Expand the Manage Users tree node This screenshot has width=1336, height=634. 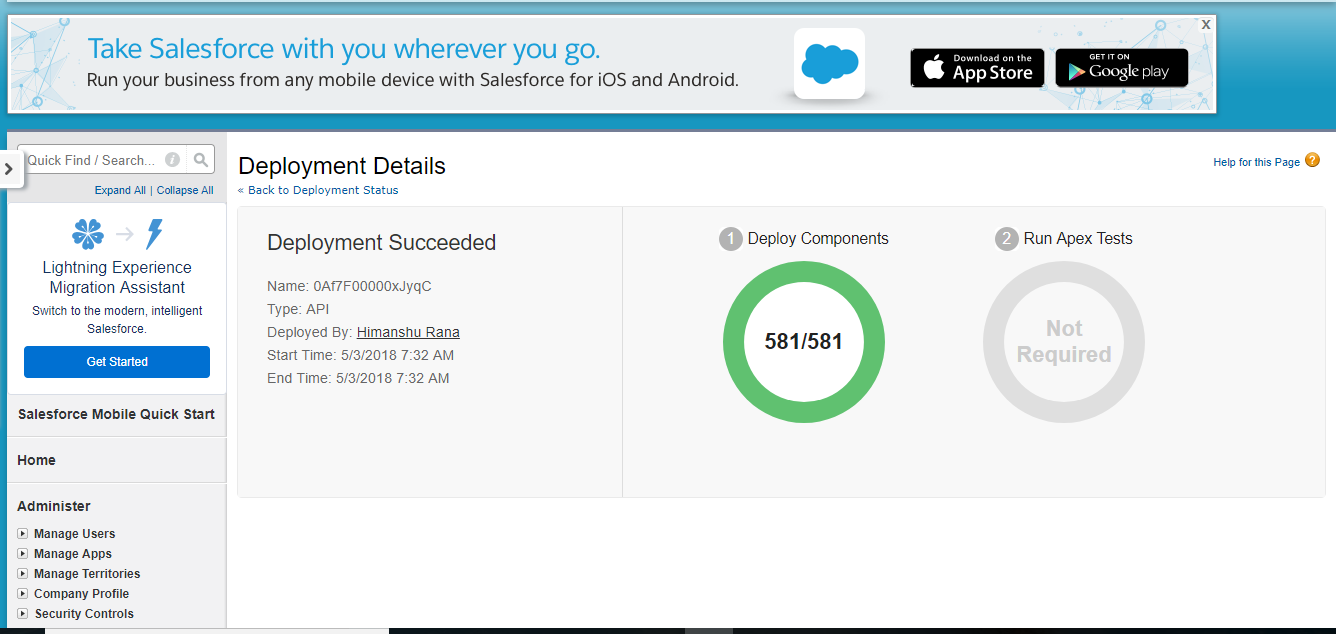click(x=23, y=534)
